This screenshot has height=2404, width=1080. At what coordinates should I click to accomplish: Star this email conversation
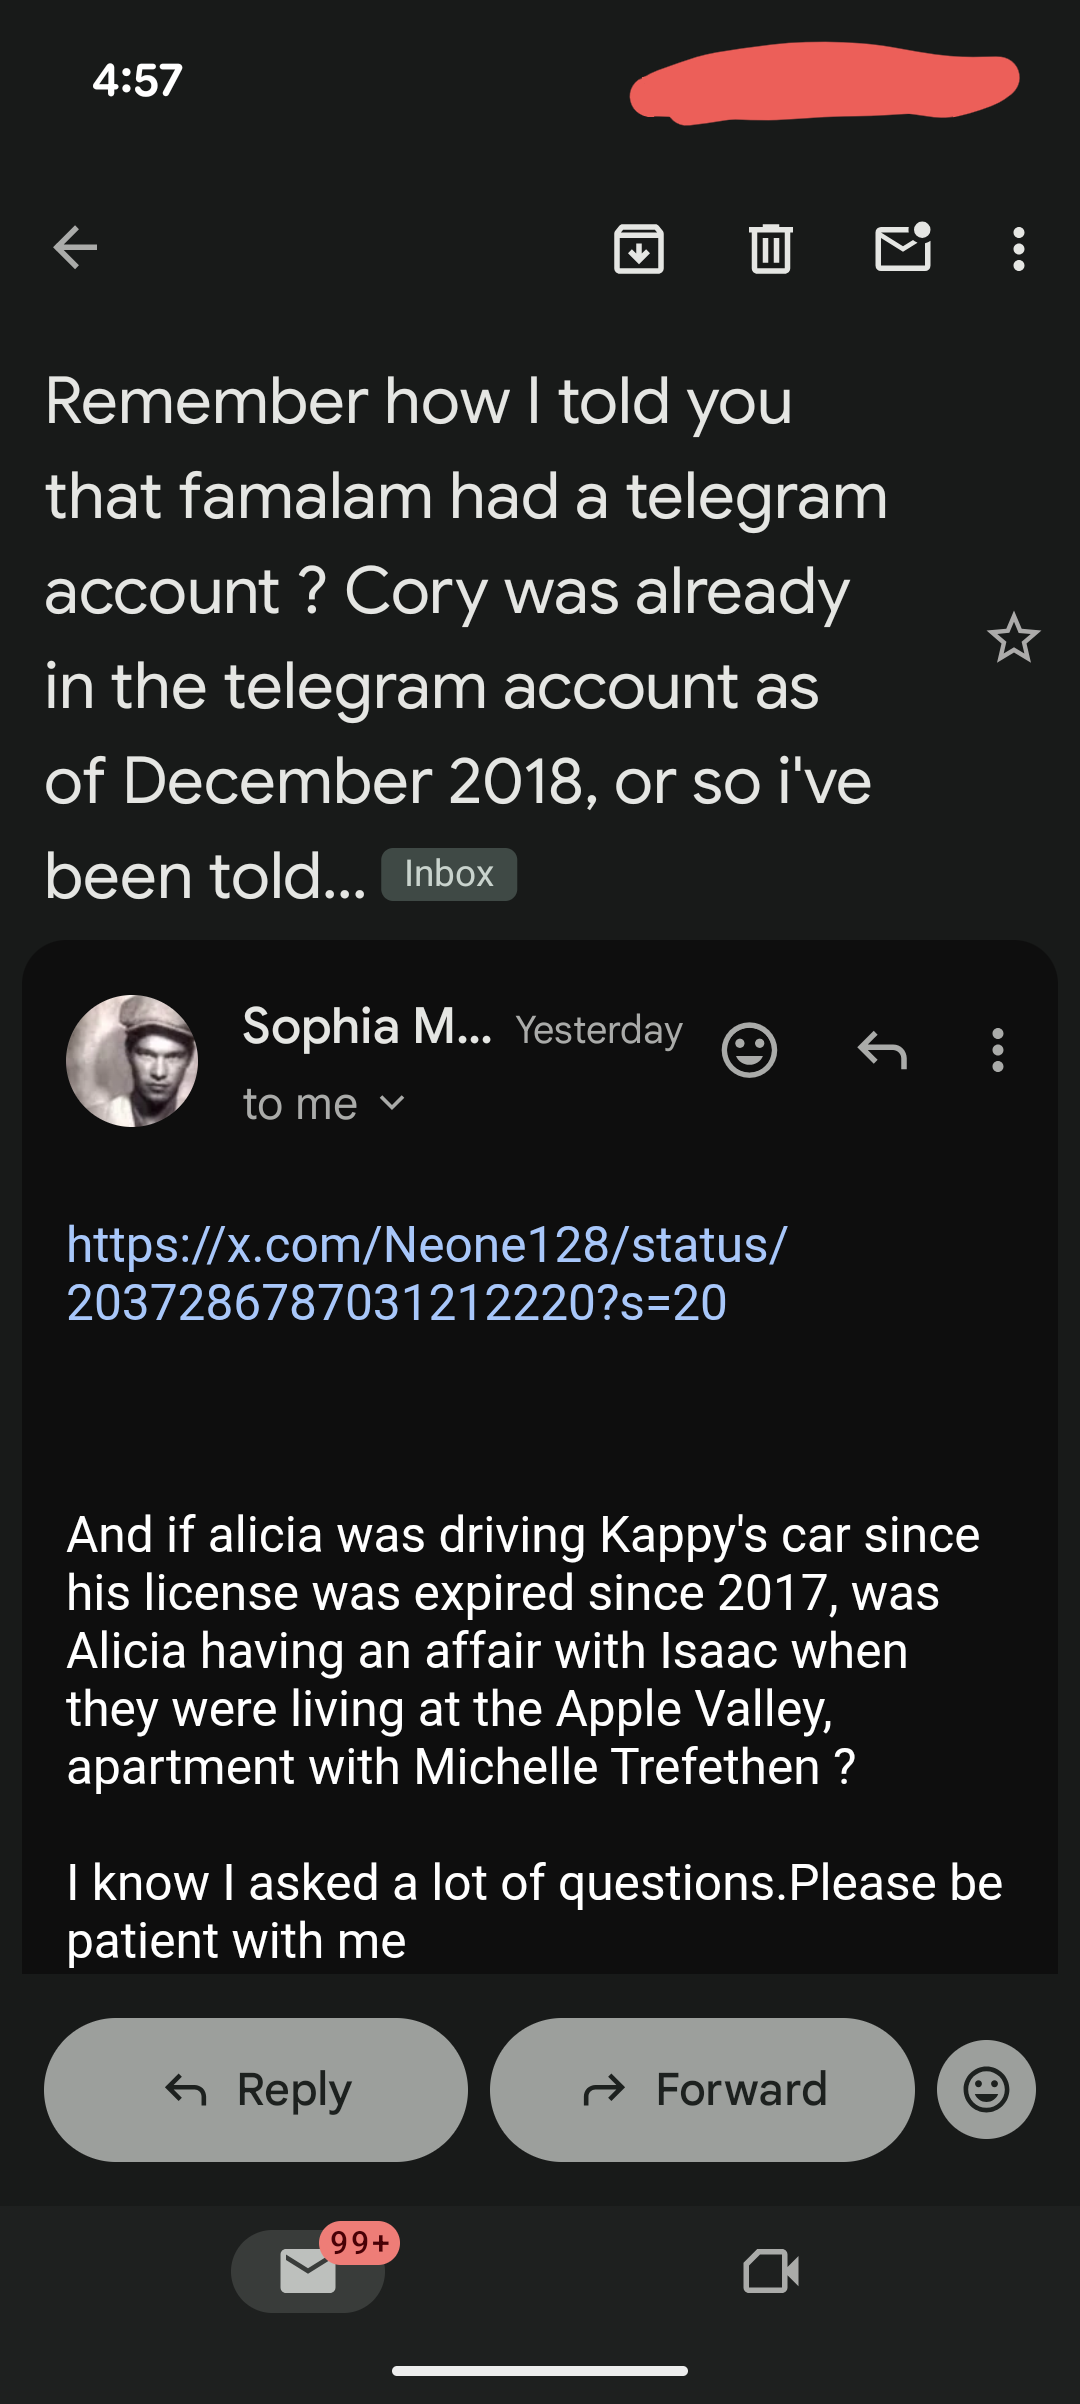[1013, 638]
